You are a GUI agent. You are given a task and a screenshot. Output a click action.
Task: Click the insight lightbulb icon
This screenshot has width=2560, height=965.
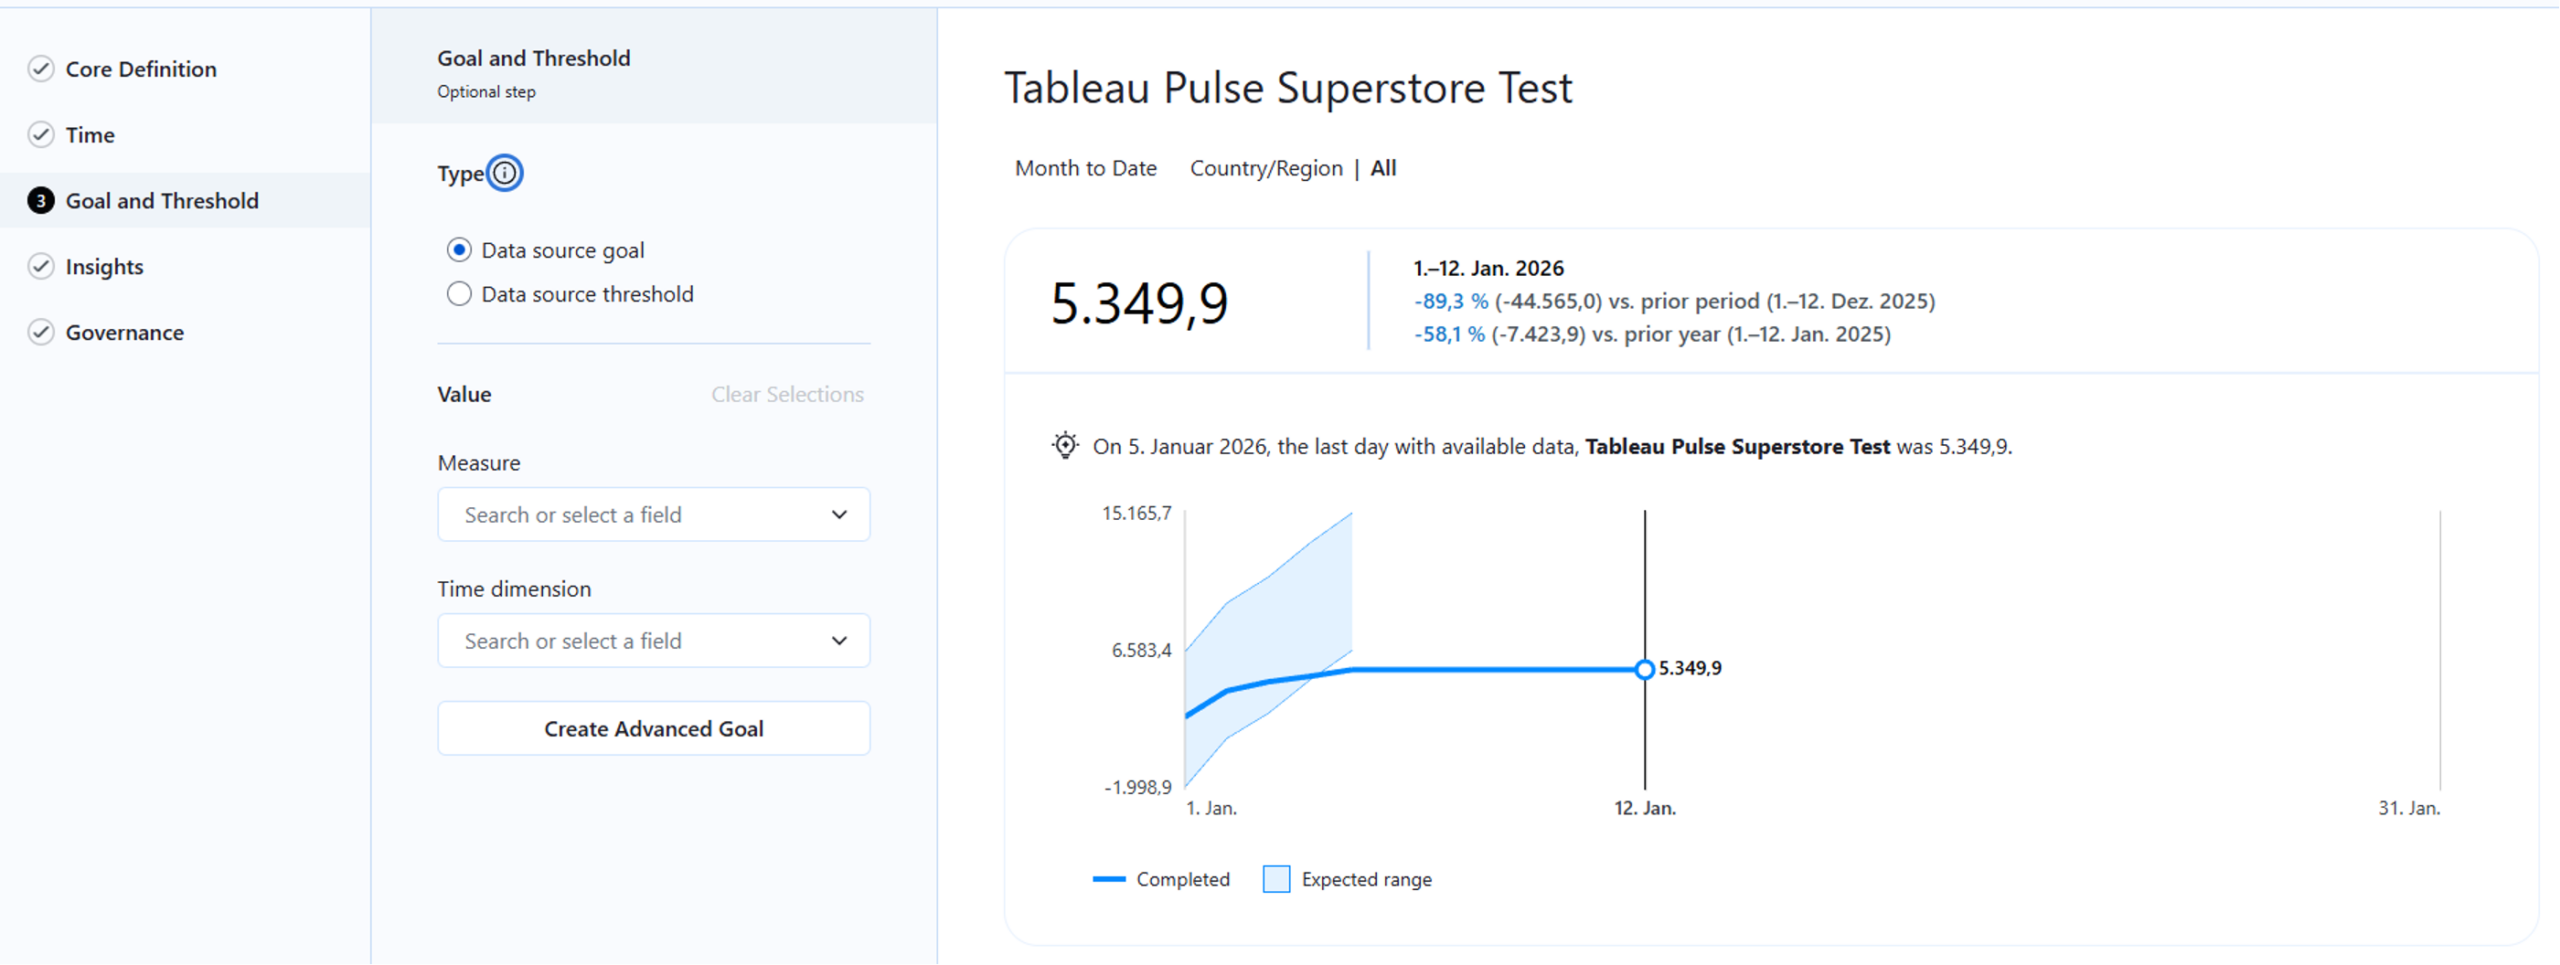point(1065,445)
